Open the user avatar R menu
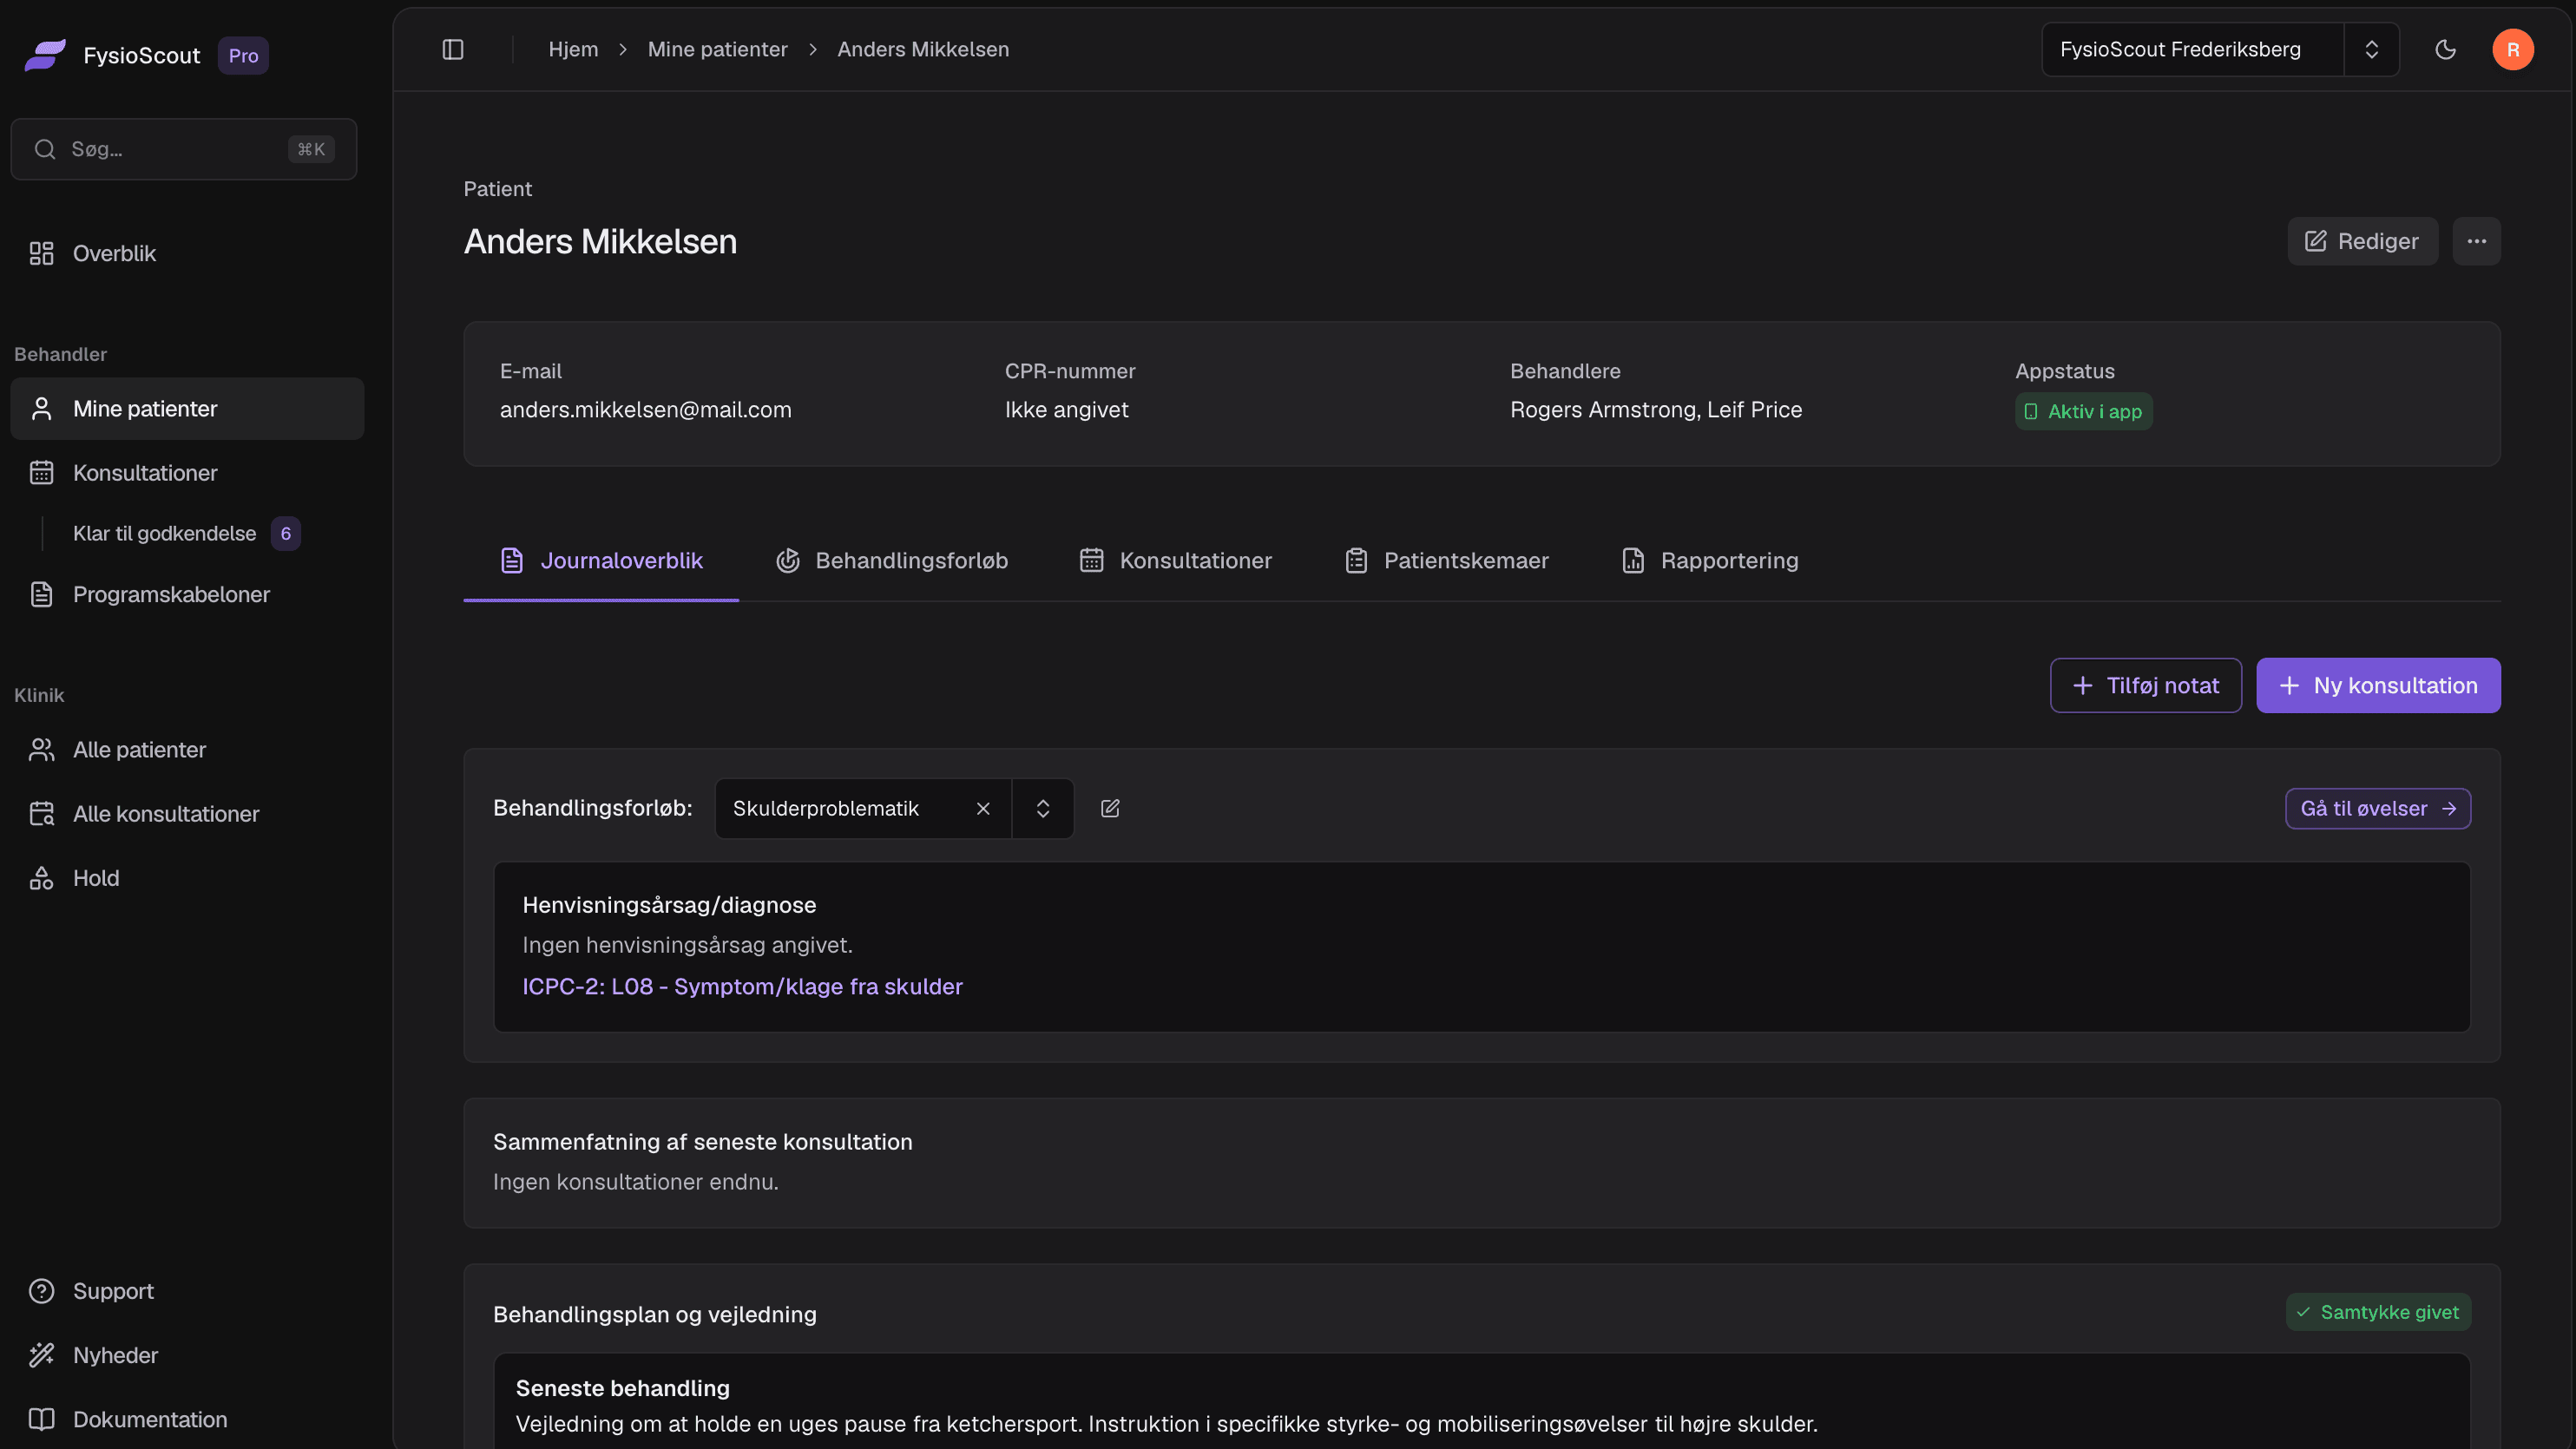Screen dimensions: 2576x1449 click(x=2512, y=49)
